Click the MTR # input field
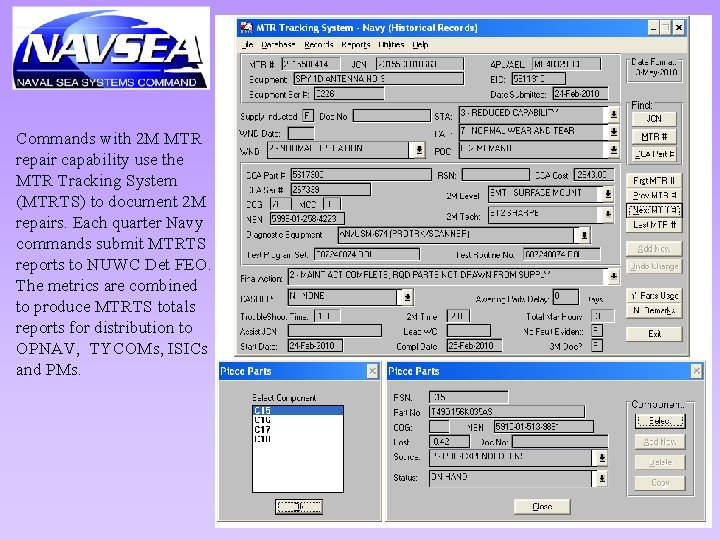The image size is (720, 540). (x=311, y=64)
